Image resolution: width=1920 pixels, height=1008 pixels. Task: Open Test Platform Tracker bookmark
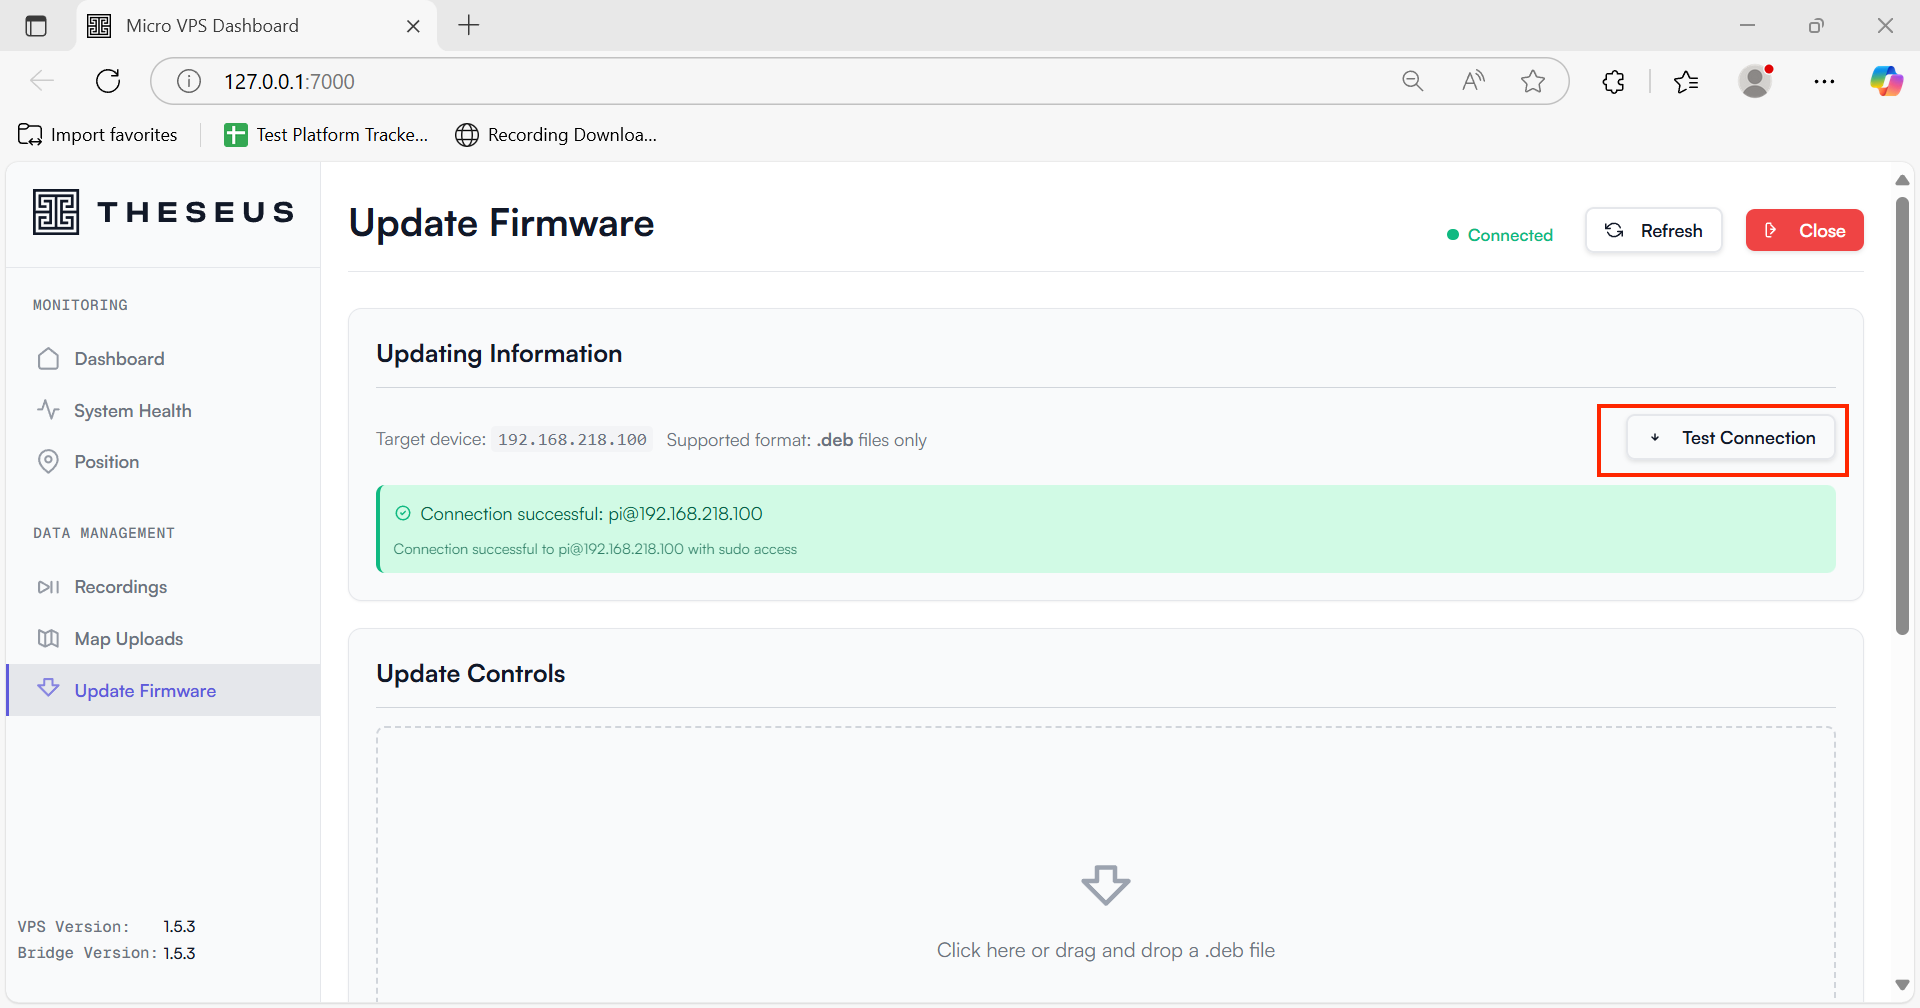pyautogui.click(x=327, y=135)
